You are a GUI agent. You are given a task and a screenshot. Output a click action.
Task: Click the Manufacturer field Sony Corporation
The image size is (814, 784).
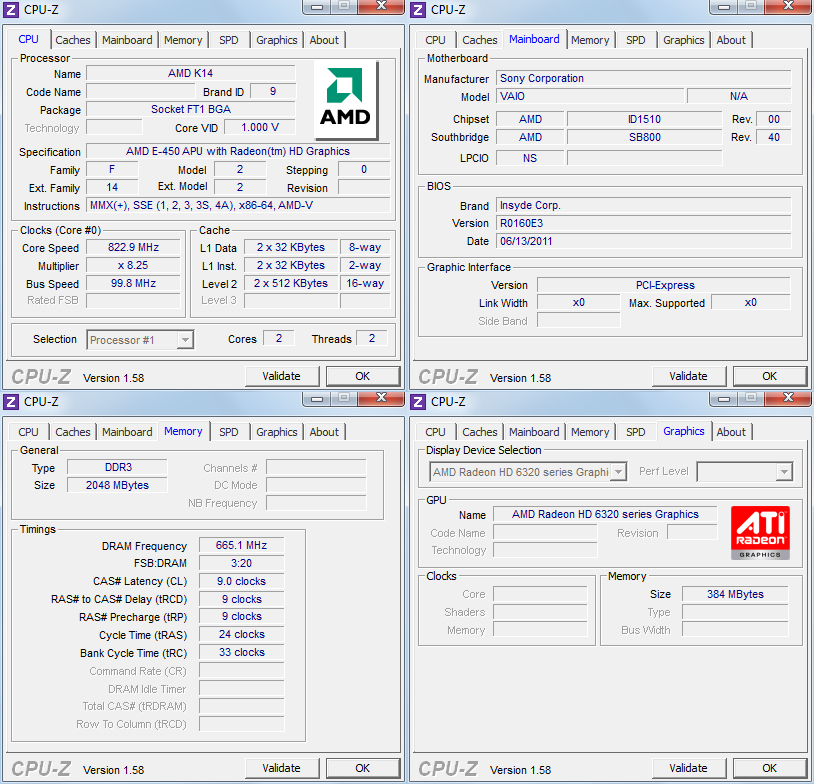[644, 78]
